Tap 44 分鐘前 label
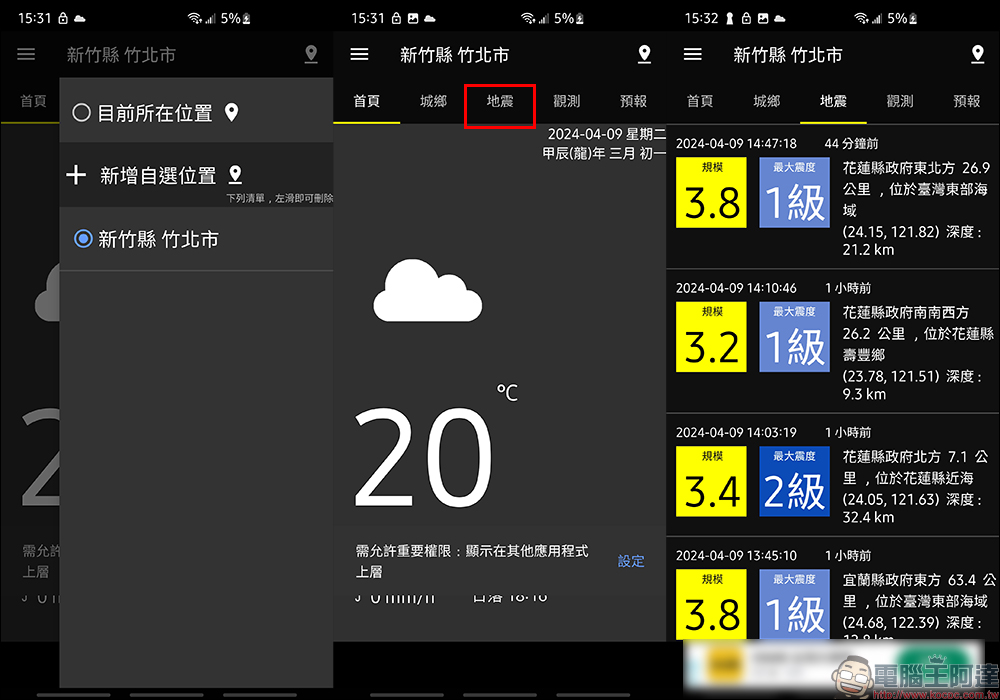The height and width of the screenshot is (700, 1000). pyautogui.click(x=851, y=143)
